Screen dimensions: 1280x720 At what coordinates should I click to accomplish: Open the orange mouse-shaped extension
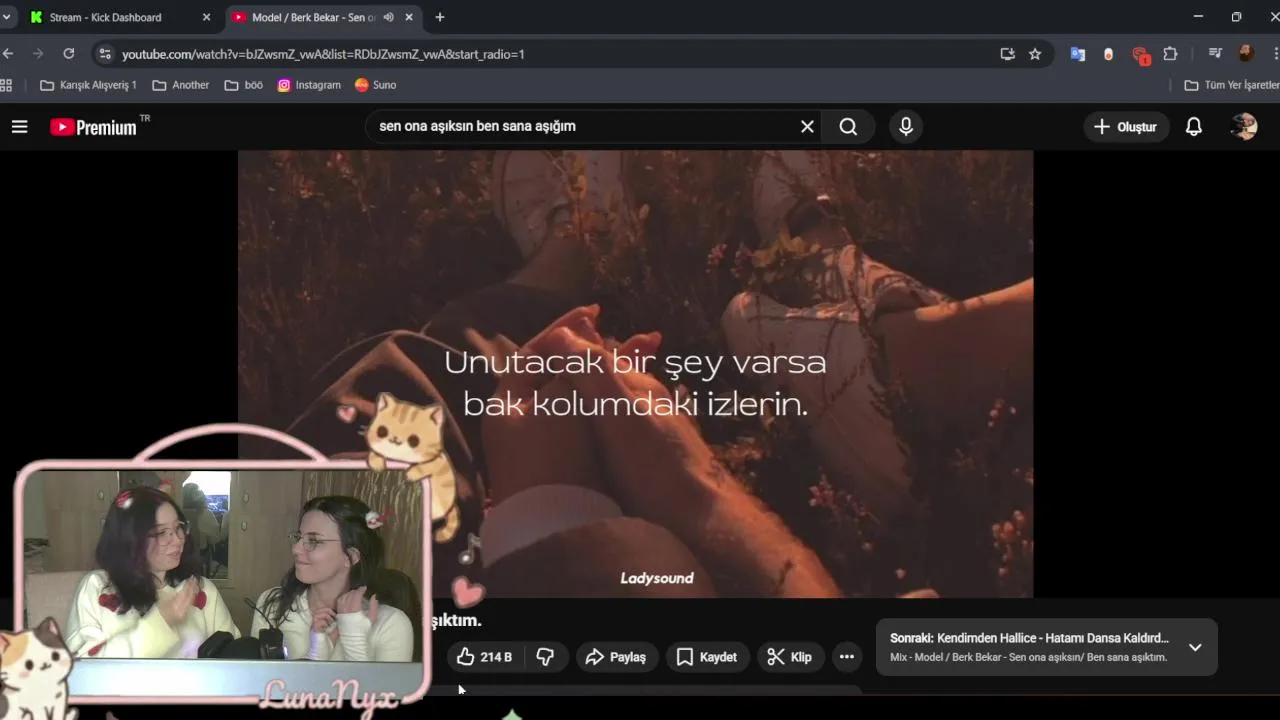(1108, 54)
